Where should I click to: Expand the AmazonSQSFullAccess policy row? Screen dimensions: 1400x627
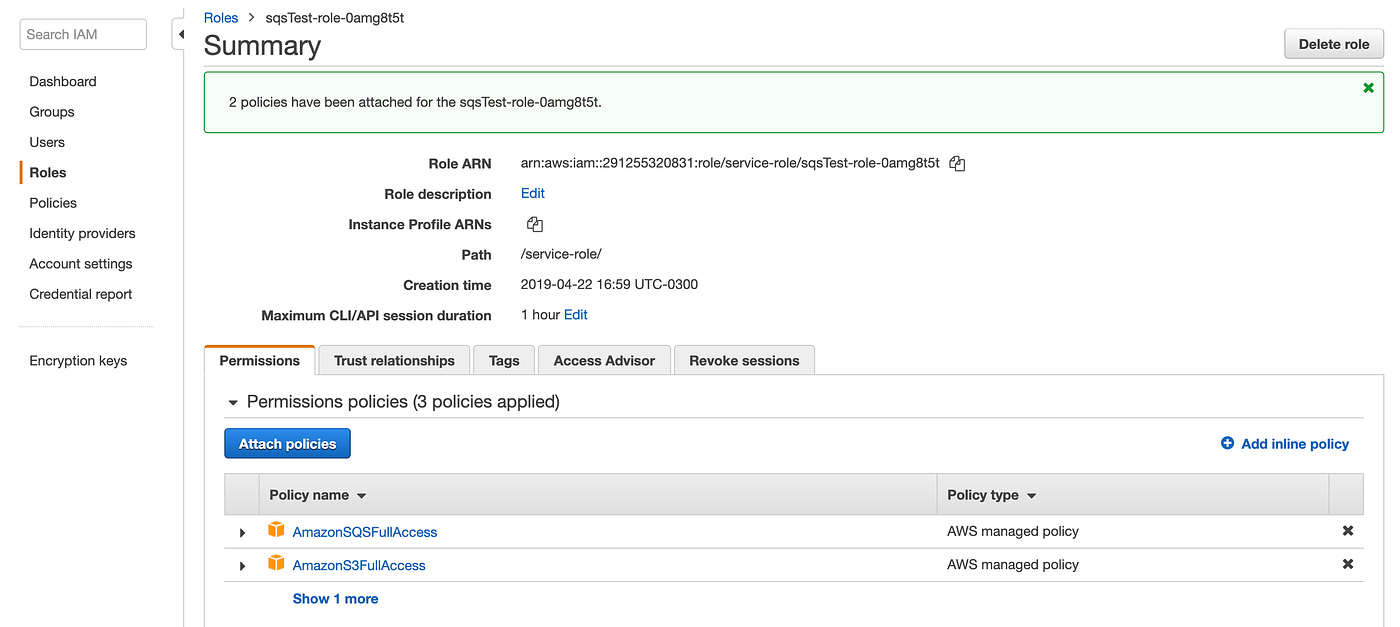pyautogui.click(x=242, y=533)
